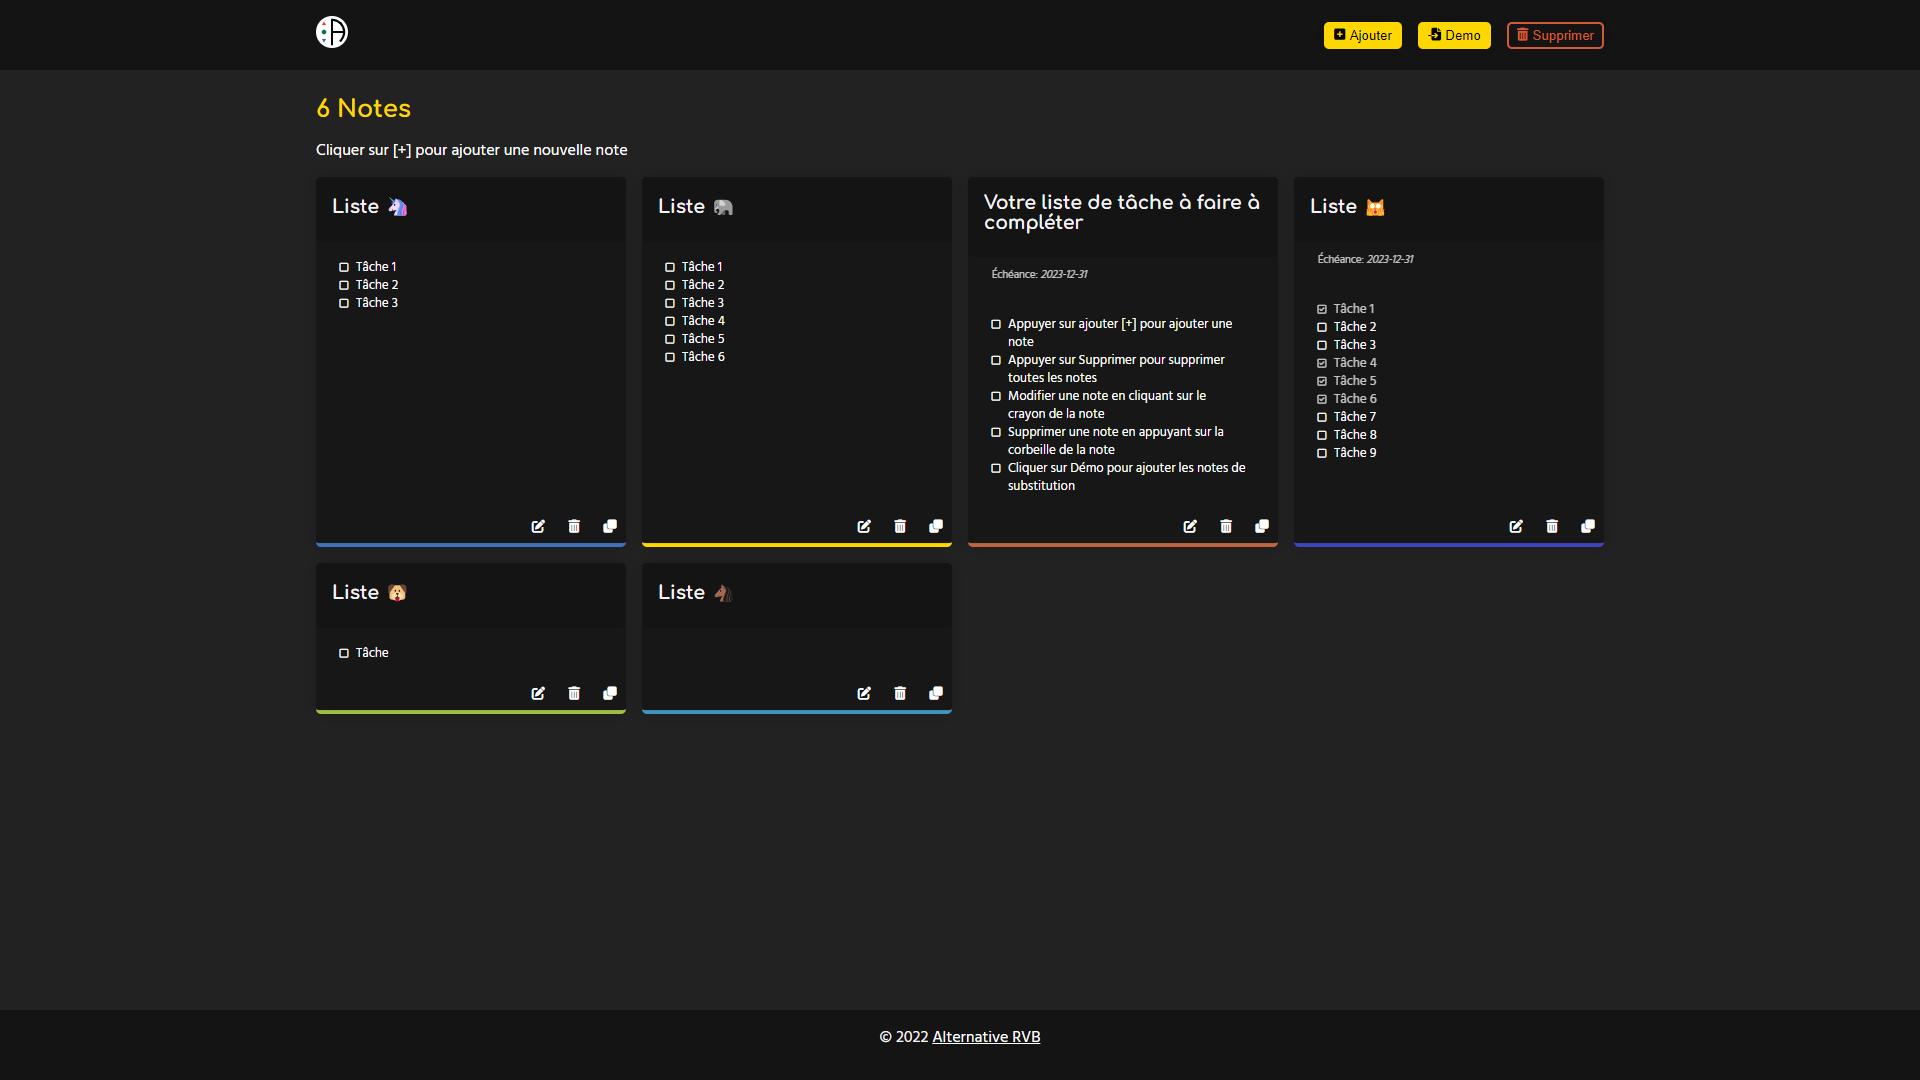Image resolution: width=1920 pixels, height=1080 pixels.
Task: Duplicate the unicorn Liste note
Action: (x=610, y=526)
